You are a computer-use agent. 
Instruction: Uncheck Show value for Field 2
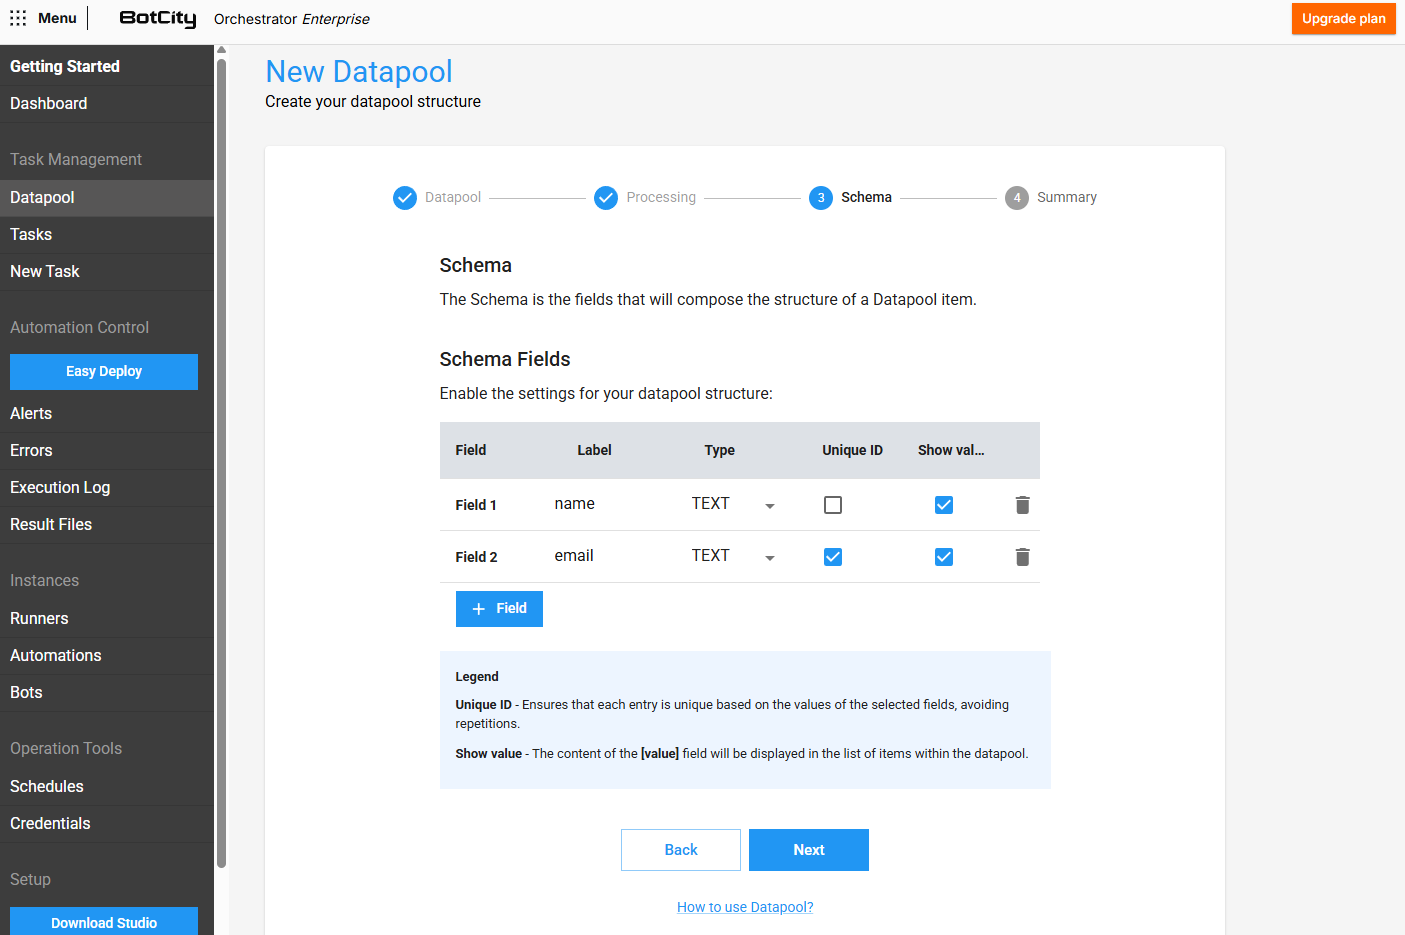pos(944,557)
